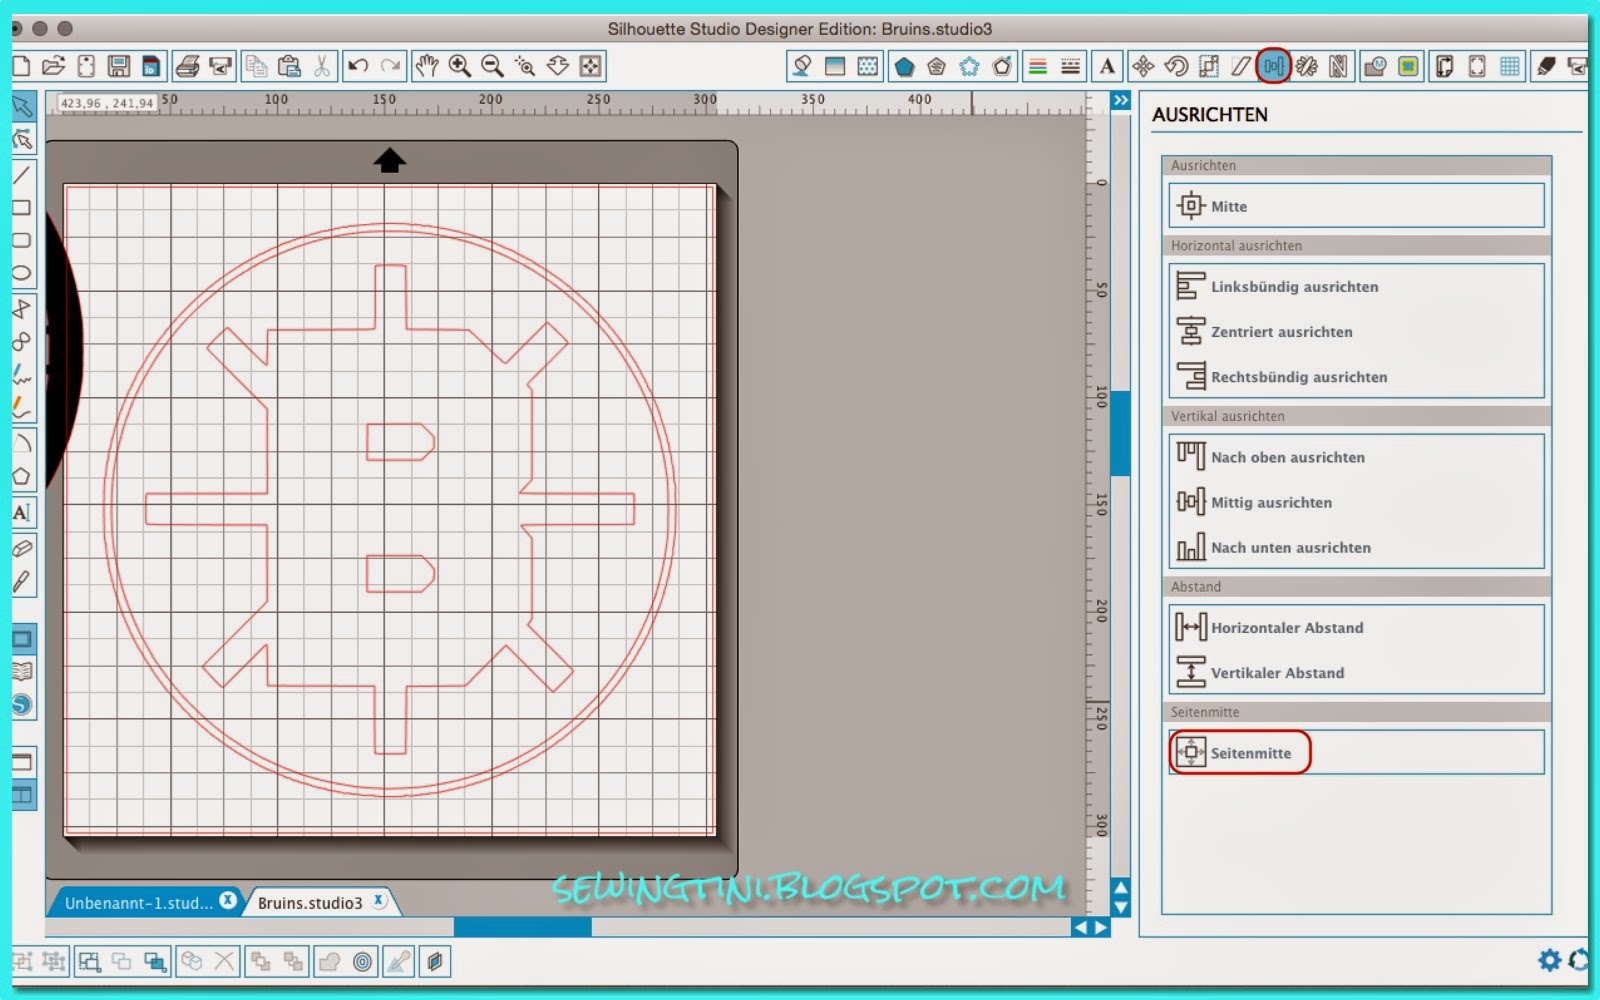Open the Replicate window icon

pyautogui.click(x=1307, y=67)
